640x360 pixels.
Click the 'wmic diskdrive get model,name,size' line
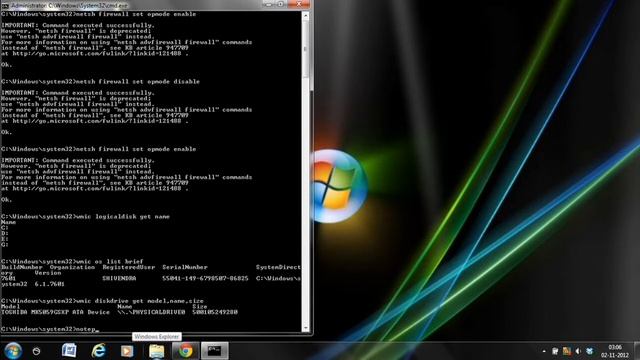102,301
